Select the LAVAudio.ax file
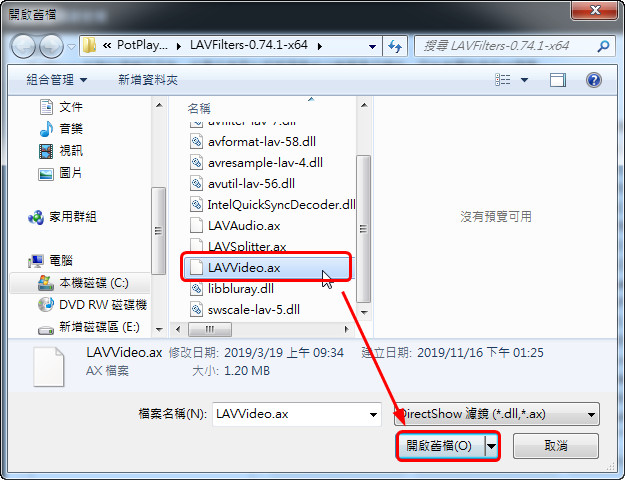 tap(244, 226)
